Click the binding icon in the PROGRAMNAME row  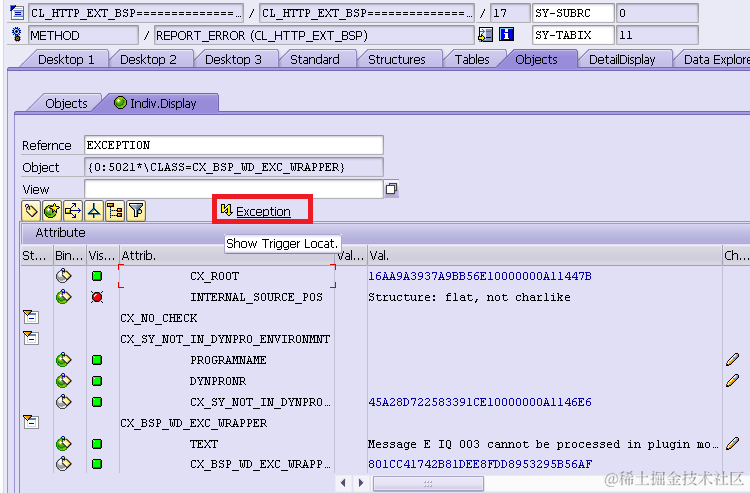(64, 360)
